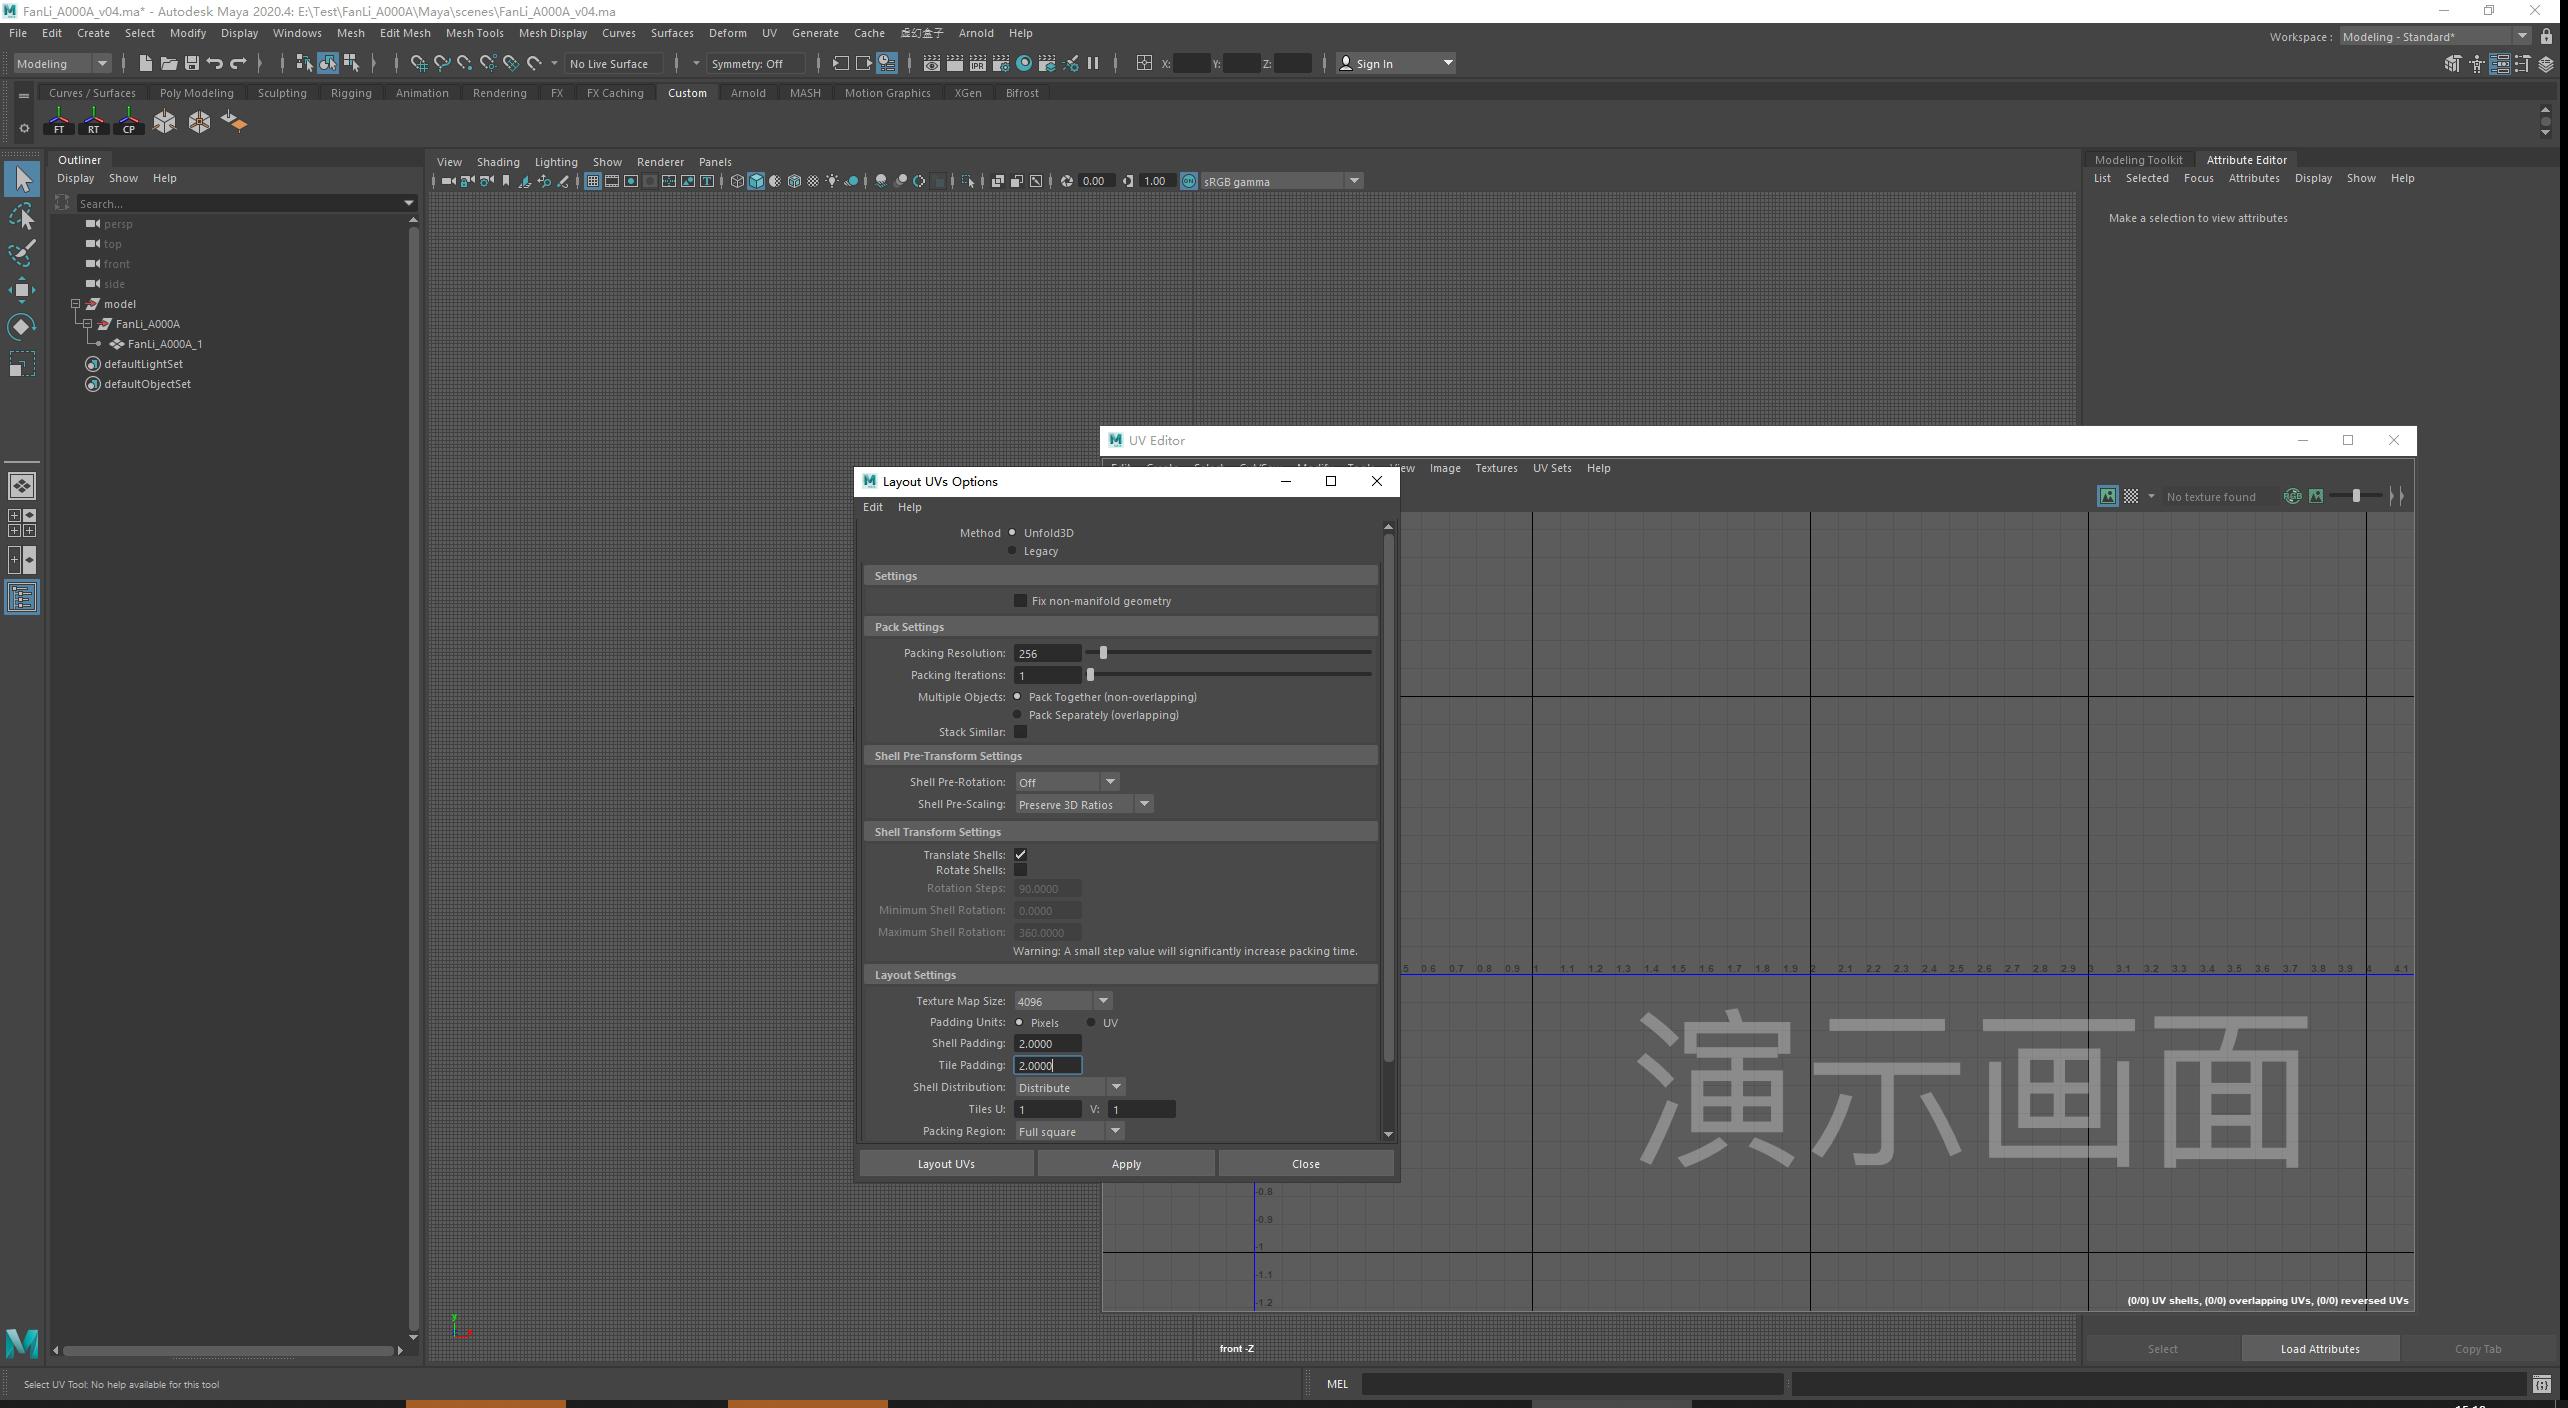Screen dimensions: 2568x1408
Task: Click the Layout UVs button
Action: coord(946,1164)
